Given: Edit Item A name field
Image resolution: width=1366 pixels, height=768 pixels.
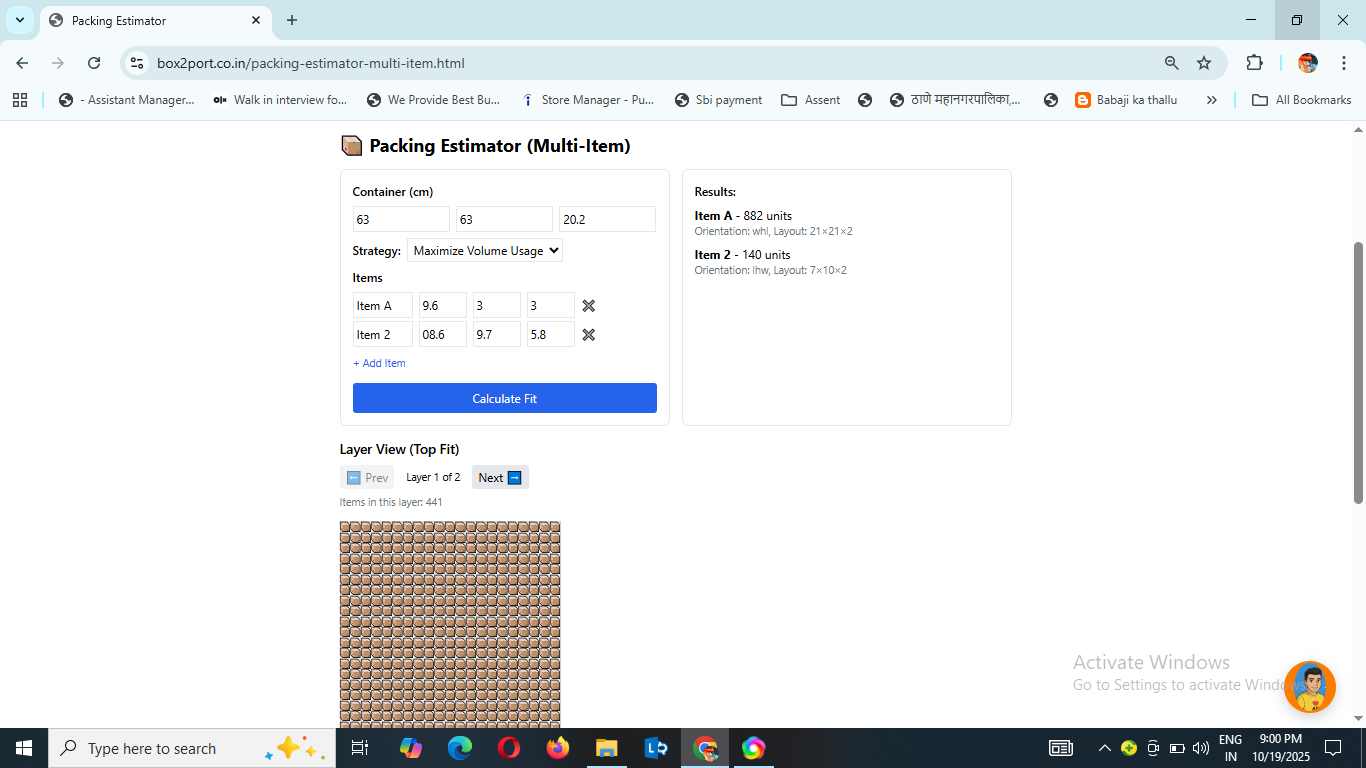Looking at the screenshot, I should pos(383,306).
